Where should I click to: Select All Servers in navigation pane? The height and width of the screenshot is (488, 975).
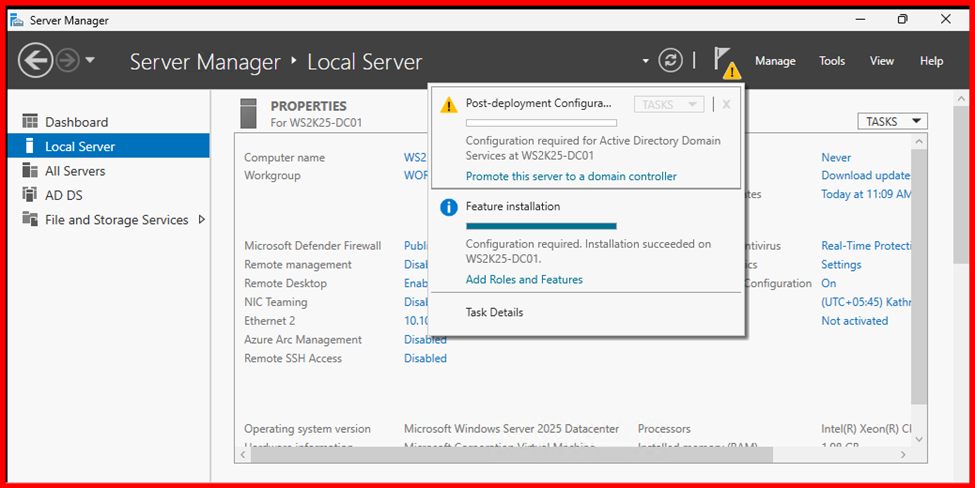pos(75,171)
